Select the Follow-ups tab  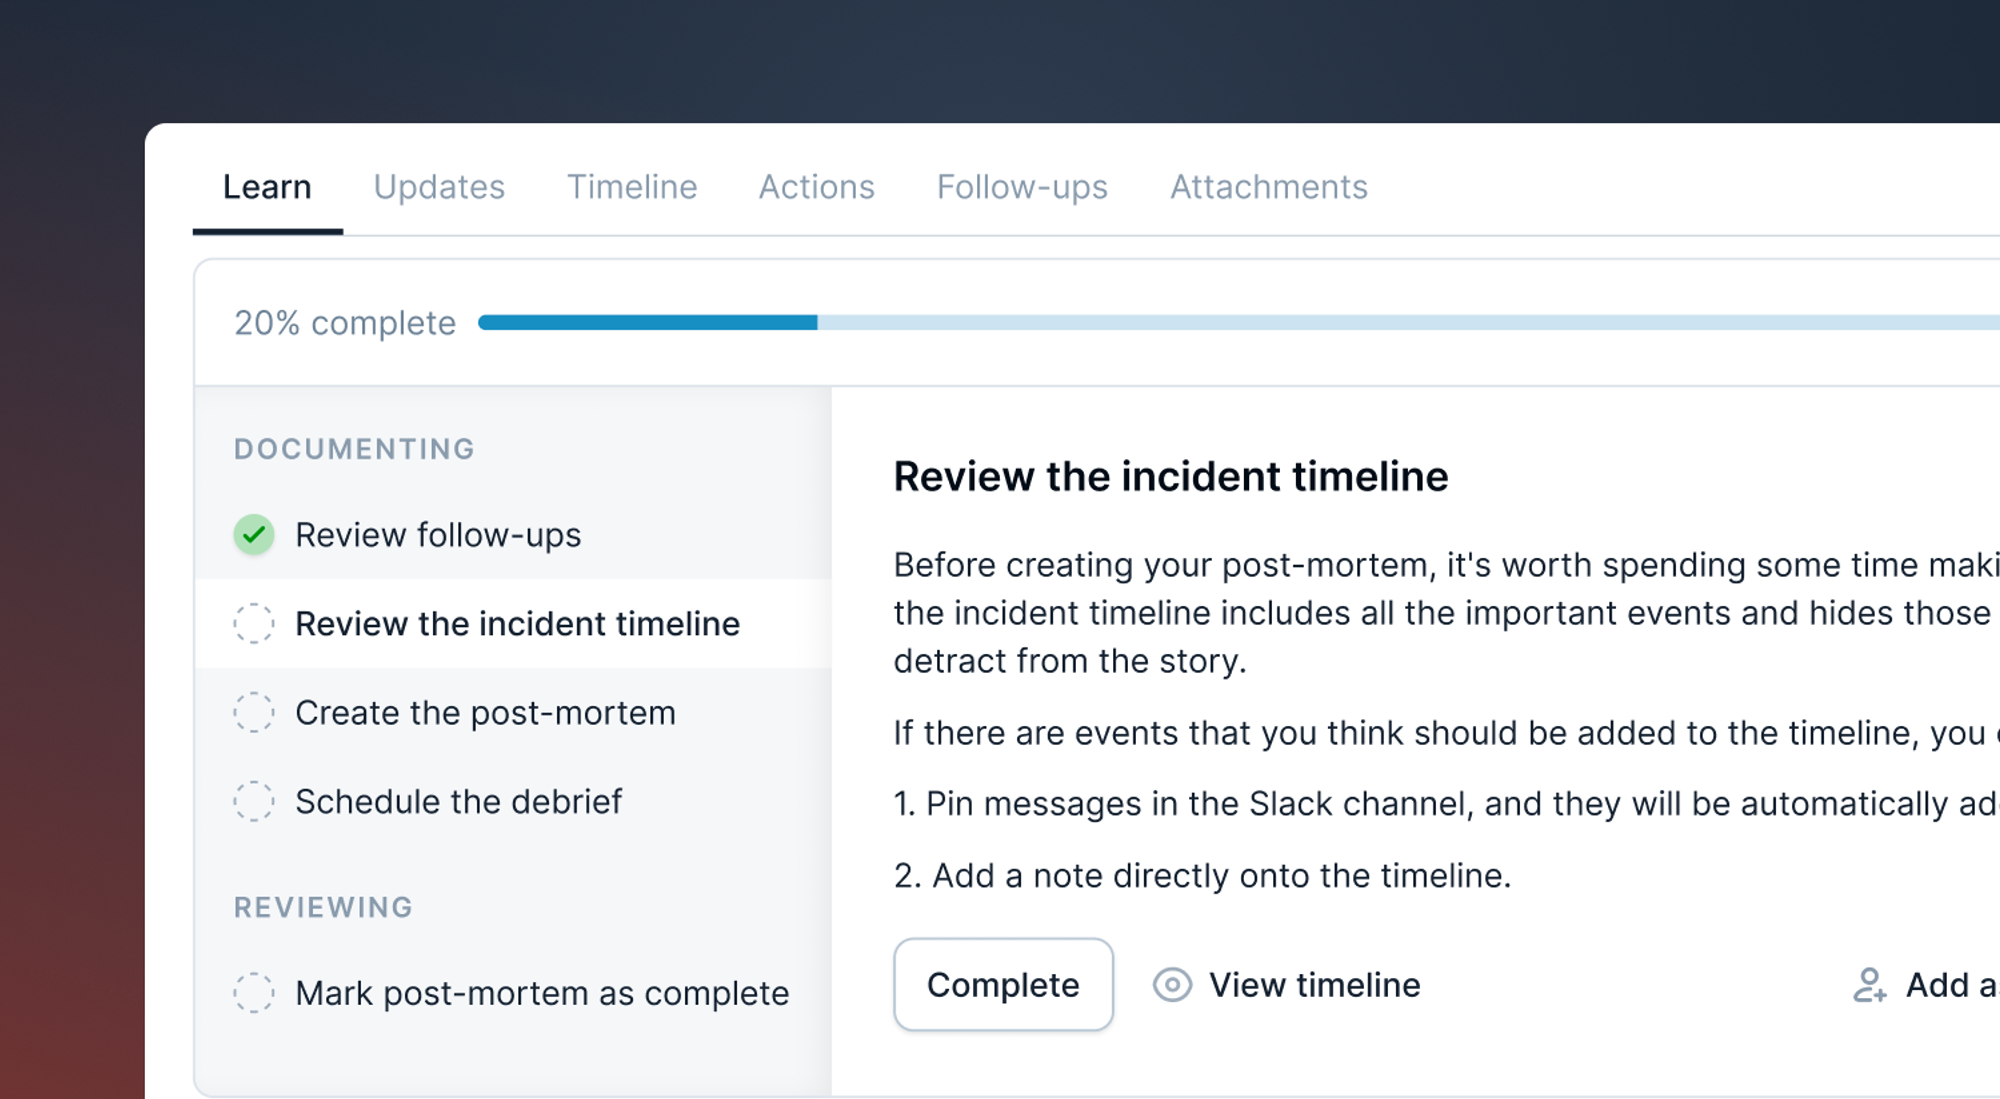tap(1022, 187)
